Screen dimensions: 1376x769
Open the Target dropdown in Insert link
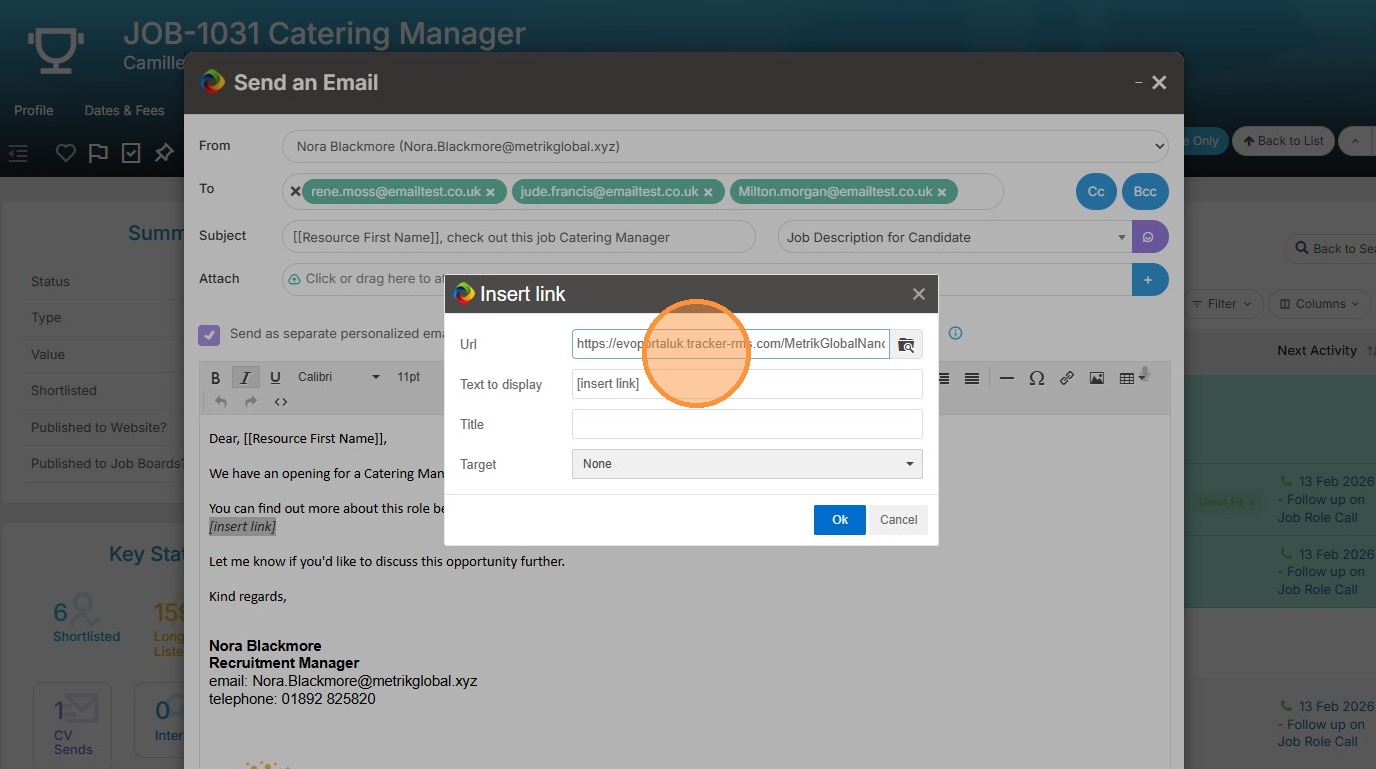(x=747, y=464)
